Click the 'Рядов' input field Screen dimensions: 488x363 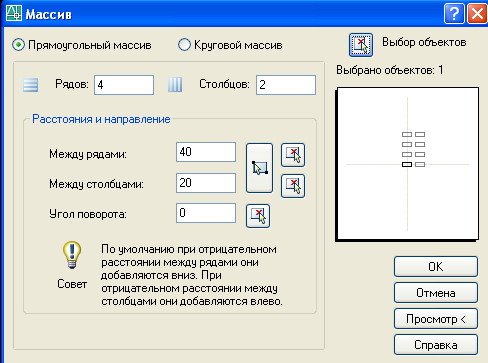124,85
